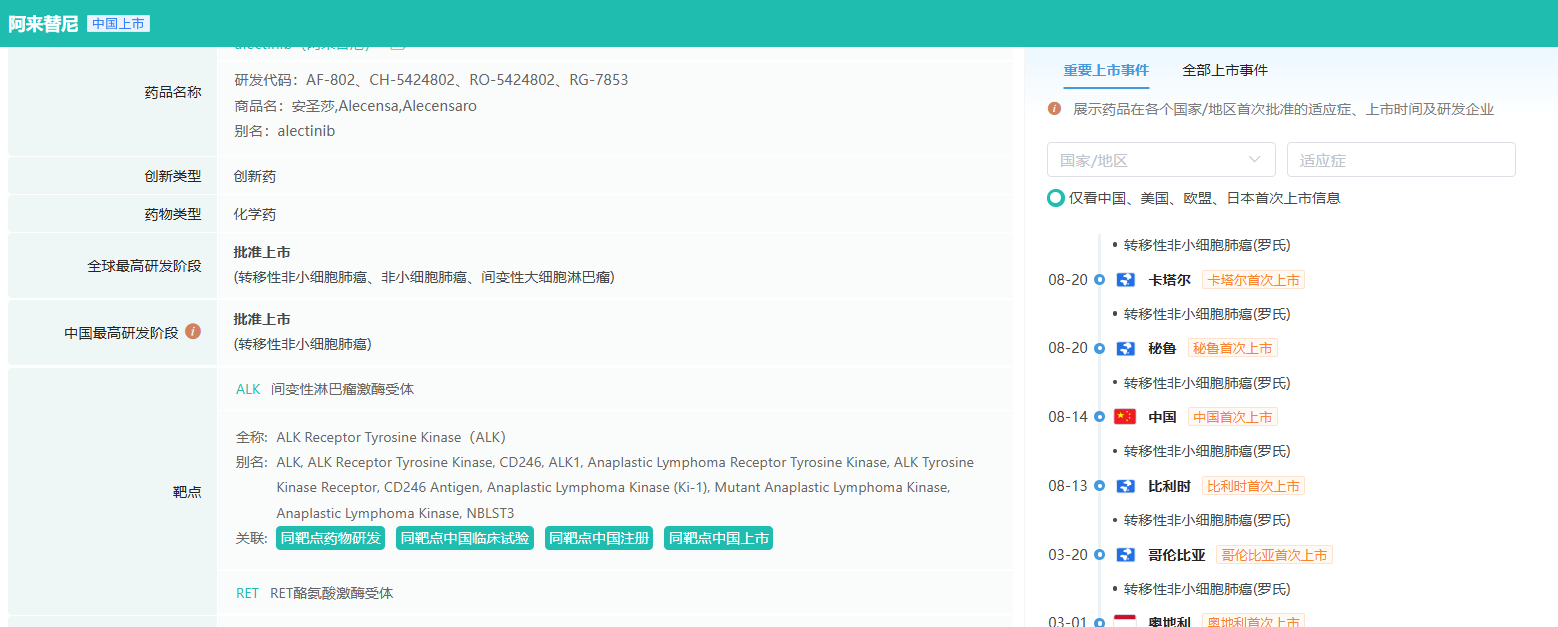Click the 比利时首次上市 tag
The width and height of the screenshot is (1558, 627).
coord(1254,486)
